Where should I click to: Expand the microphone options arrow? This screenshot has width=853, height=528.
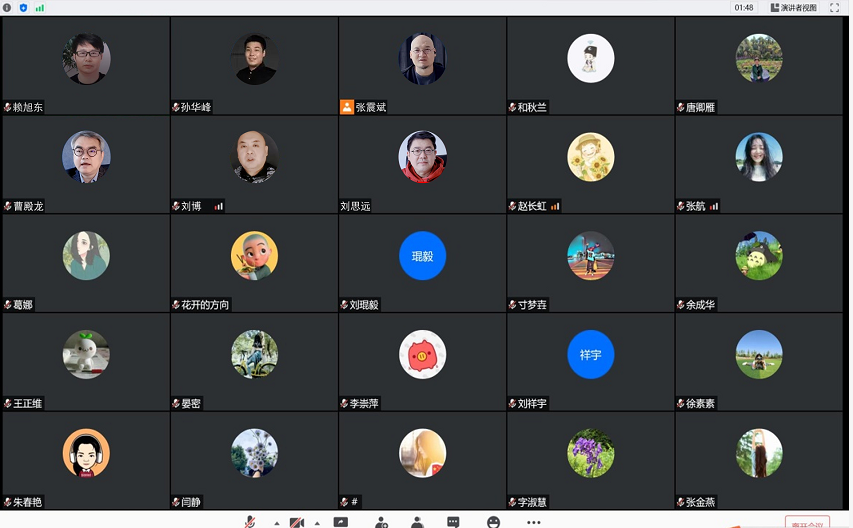click(x=277, y=523)
